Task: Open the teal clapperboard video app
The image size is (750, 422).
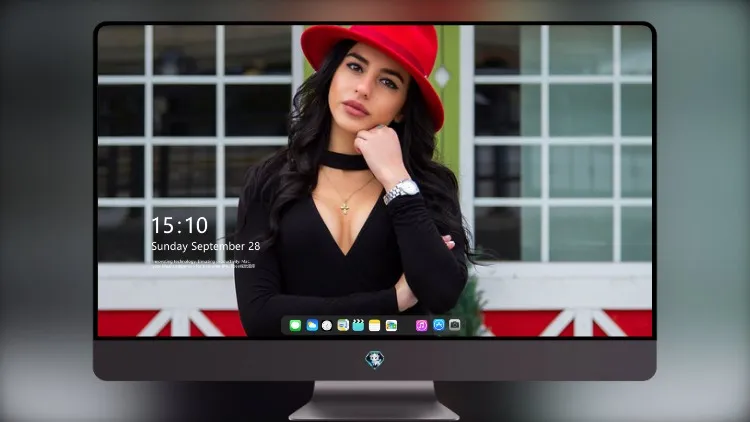Action: [x=358, y=325]
